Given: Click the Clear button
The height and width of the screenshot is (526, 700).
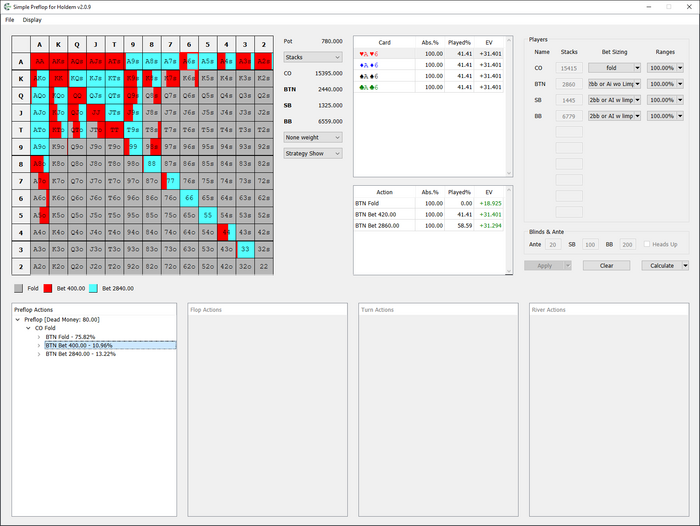Looking at the screenshot, I should click(606, 266).
